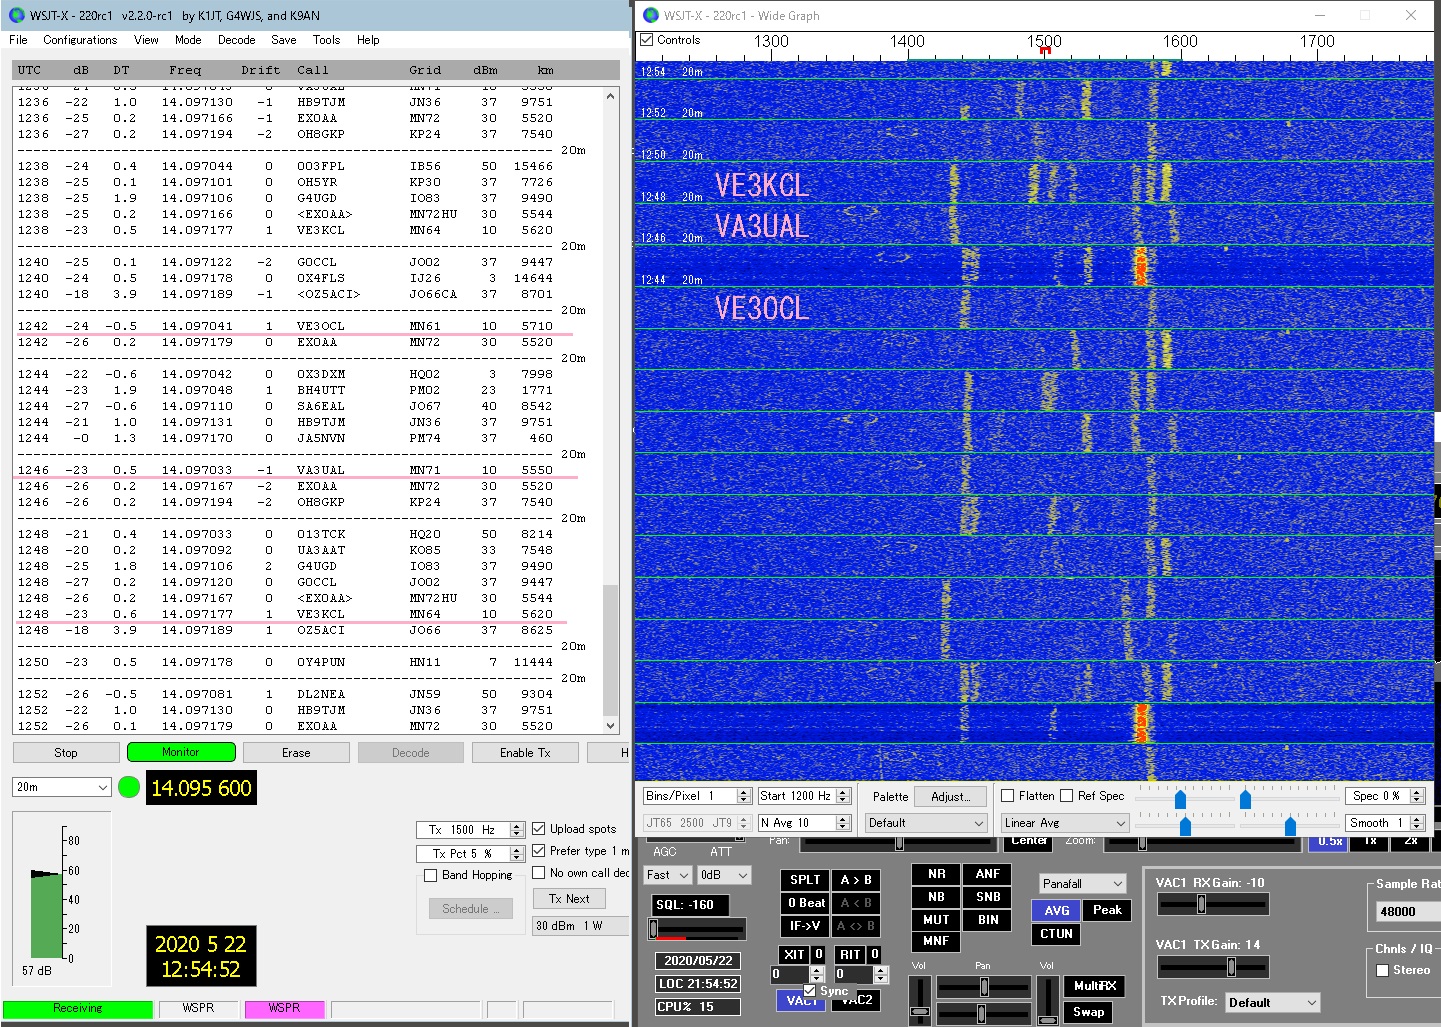
Task: Open the 30 dBm 1 W power dropdown
Action: pos(580,926)
